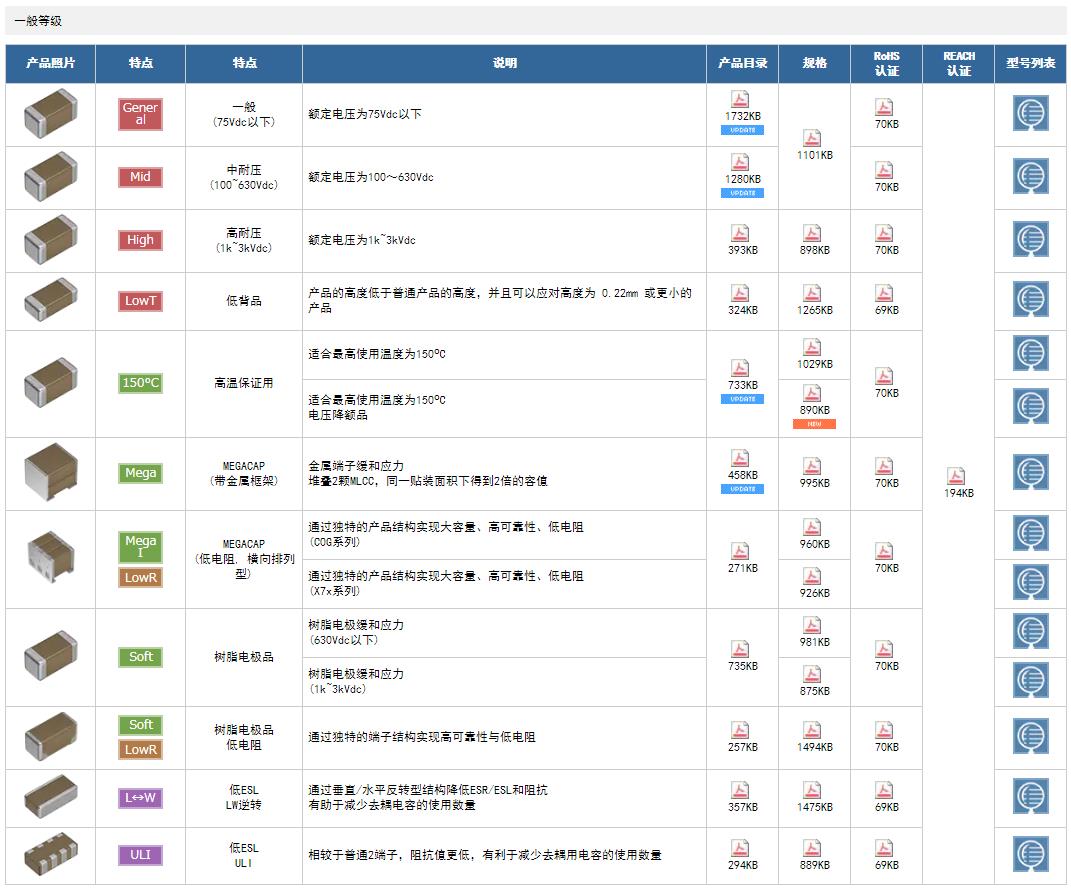Click the 产品目录 column header
The width and height of the screenshot is (1071, 890).
742,63
